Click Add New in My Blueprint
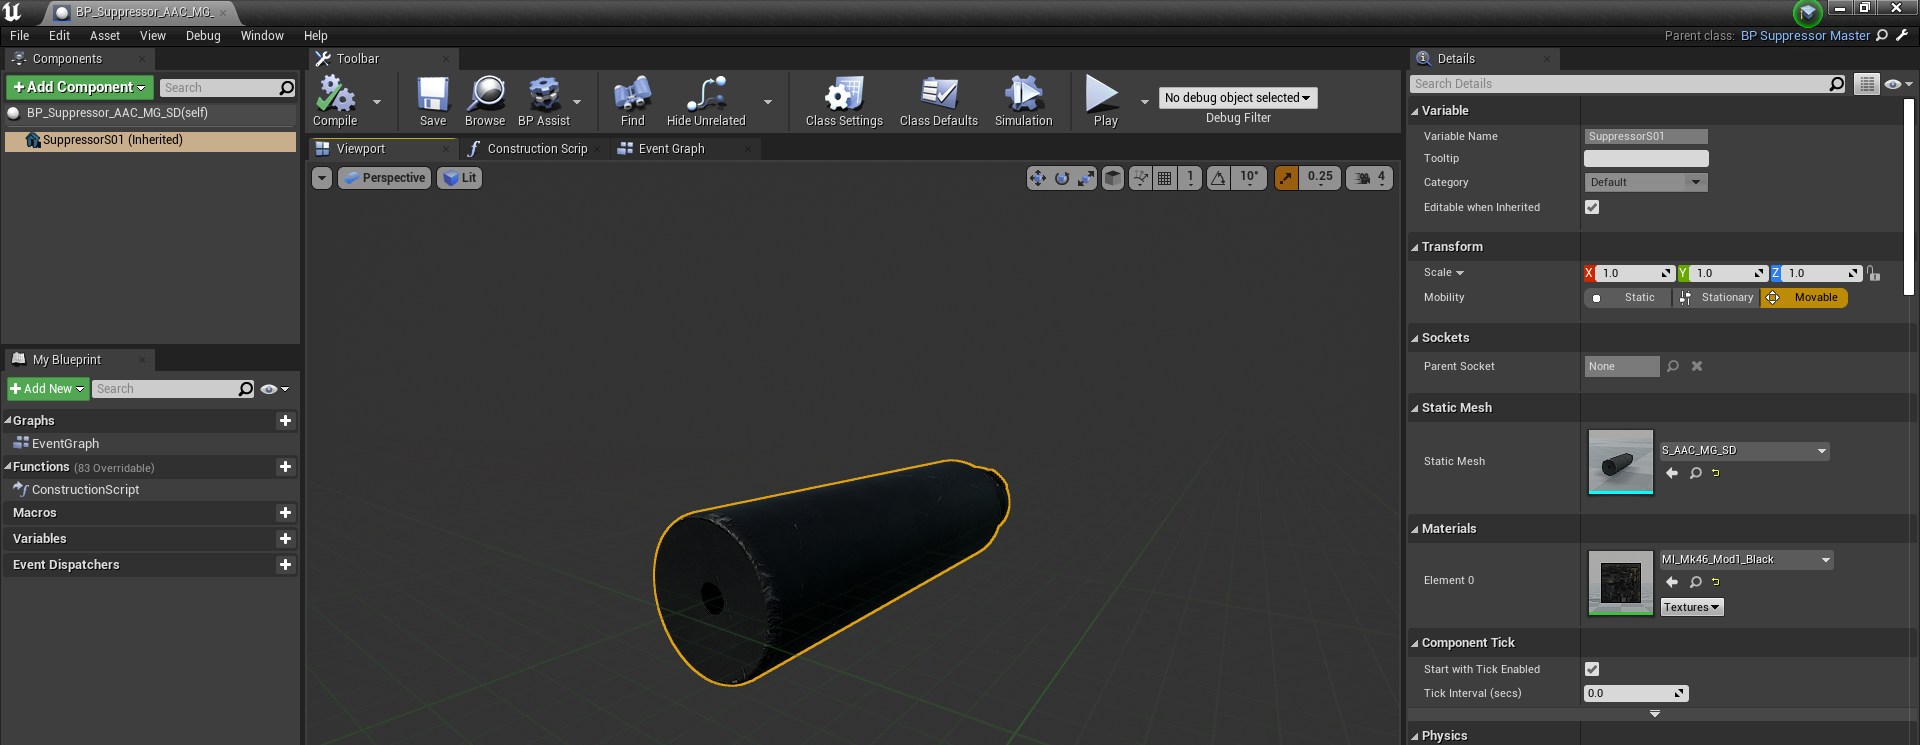 (x=47, y=389)
